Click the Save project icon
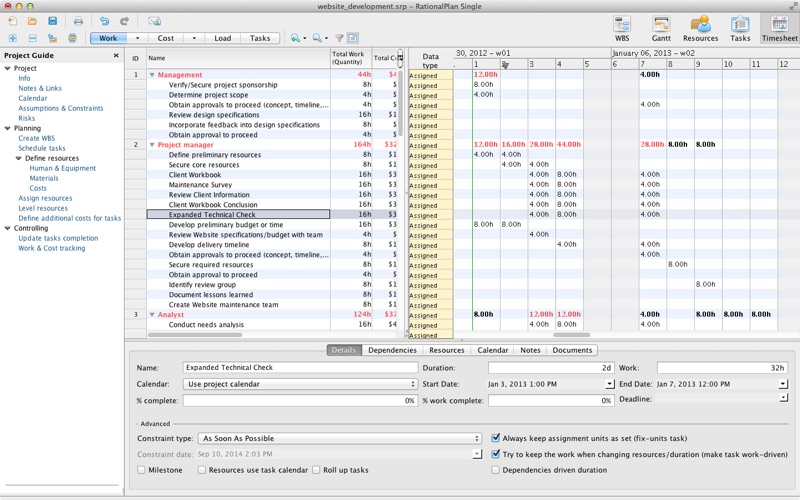 [x=52, y=20]
